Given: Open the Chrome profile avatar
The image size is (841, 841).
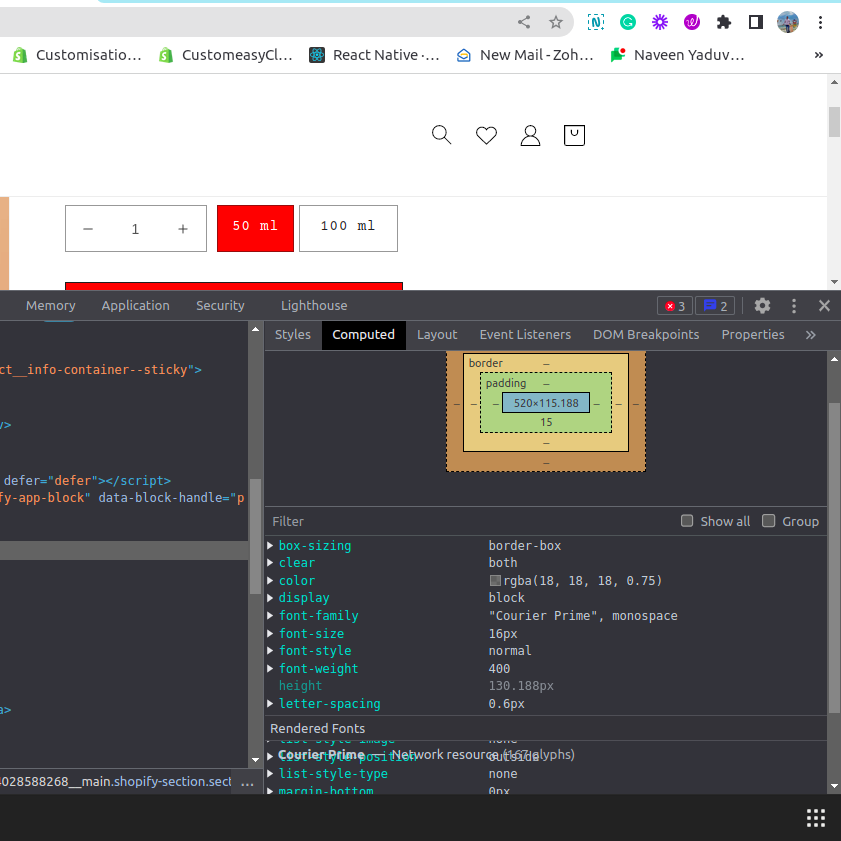Looking at the screenshot, I should [788, 22].
